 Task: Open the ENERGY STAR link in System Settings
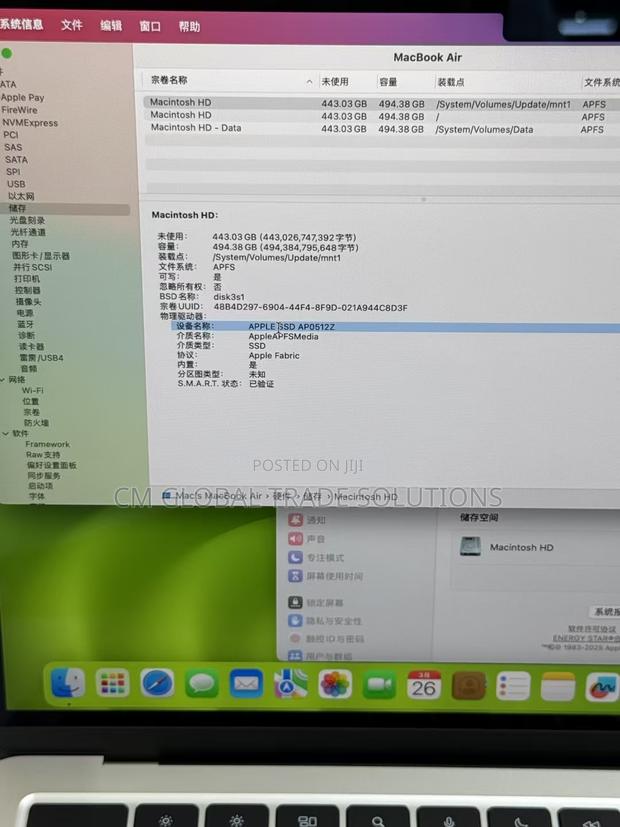(x=586, y=638)
